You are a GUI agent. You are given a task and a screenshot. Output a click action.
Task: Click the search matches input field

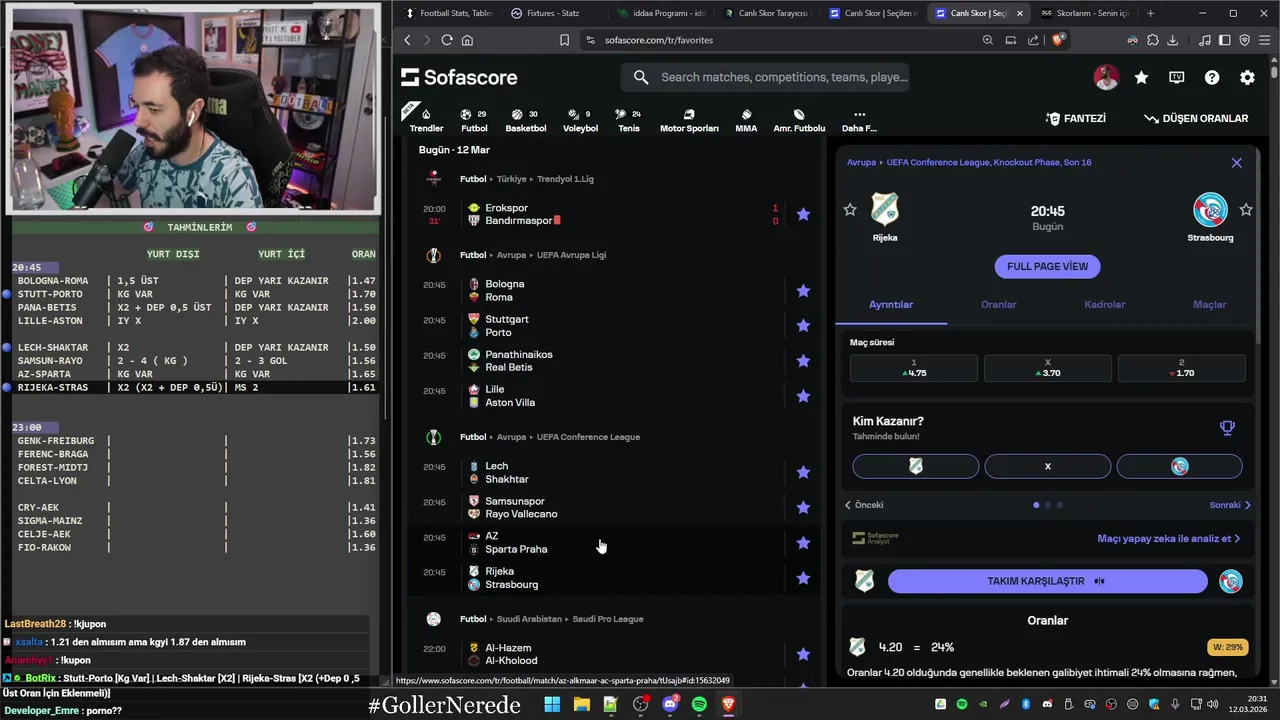pyautogui.click(x=765, y=77)
